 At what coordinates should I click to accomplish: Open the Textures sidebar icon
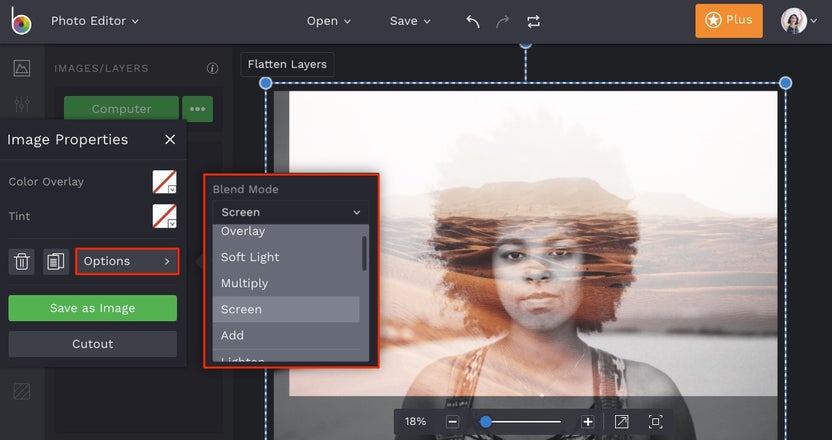click(22, 392)
